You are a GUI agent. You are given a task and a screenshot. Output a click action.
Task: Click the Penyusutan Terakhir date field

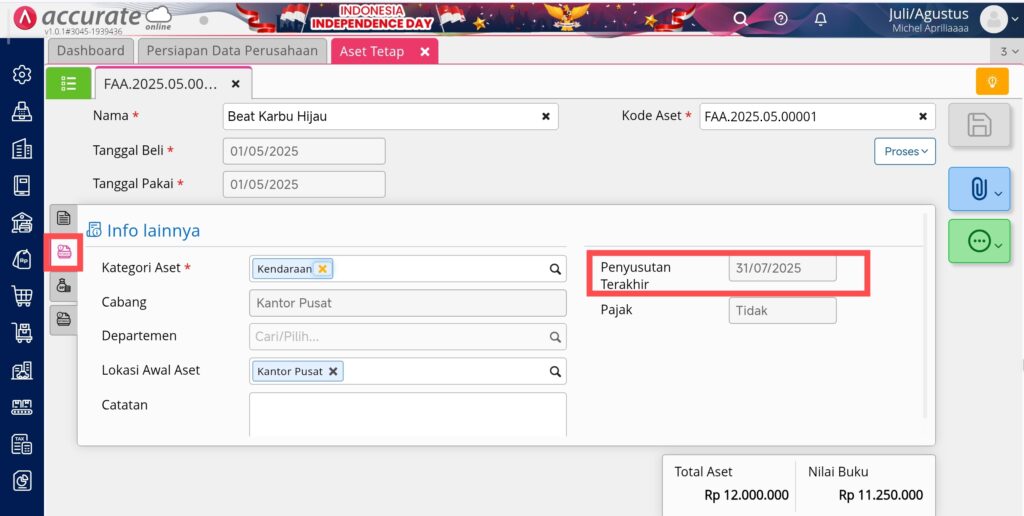782,268
